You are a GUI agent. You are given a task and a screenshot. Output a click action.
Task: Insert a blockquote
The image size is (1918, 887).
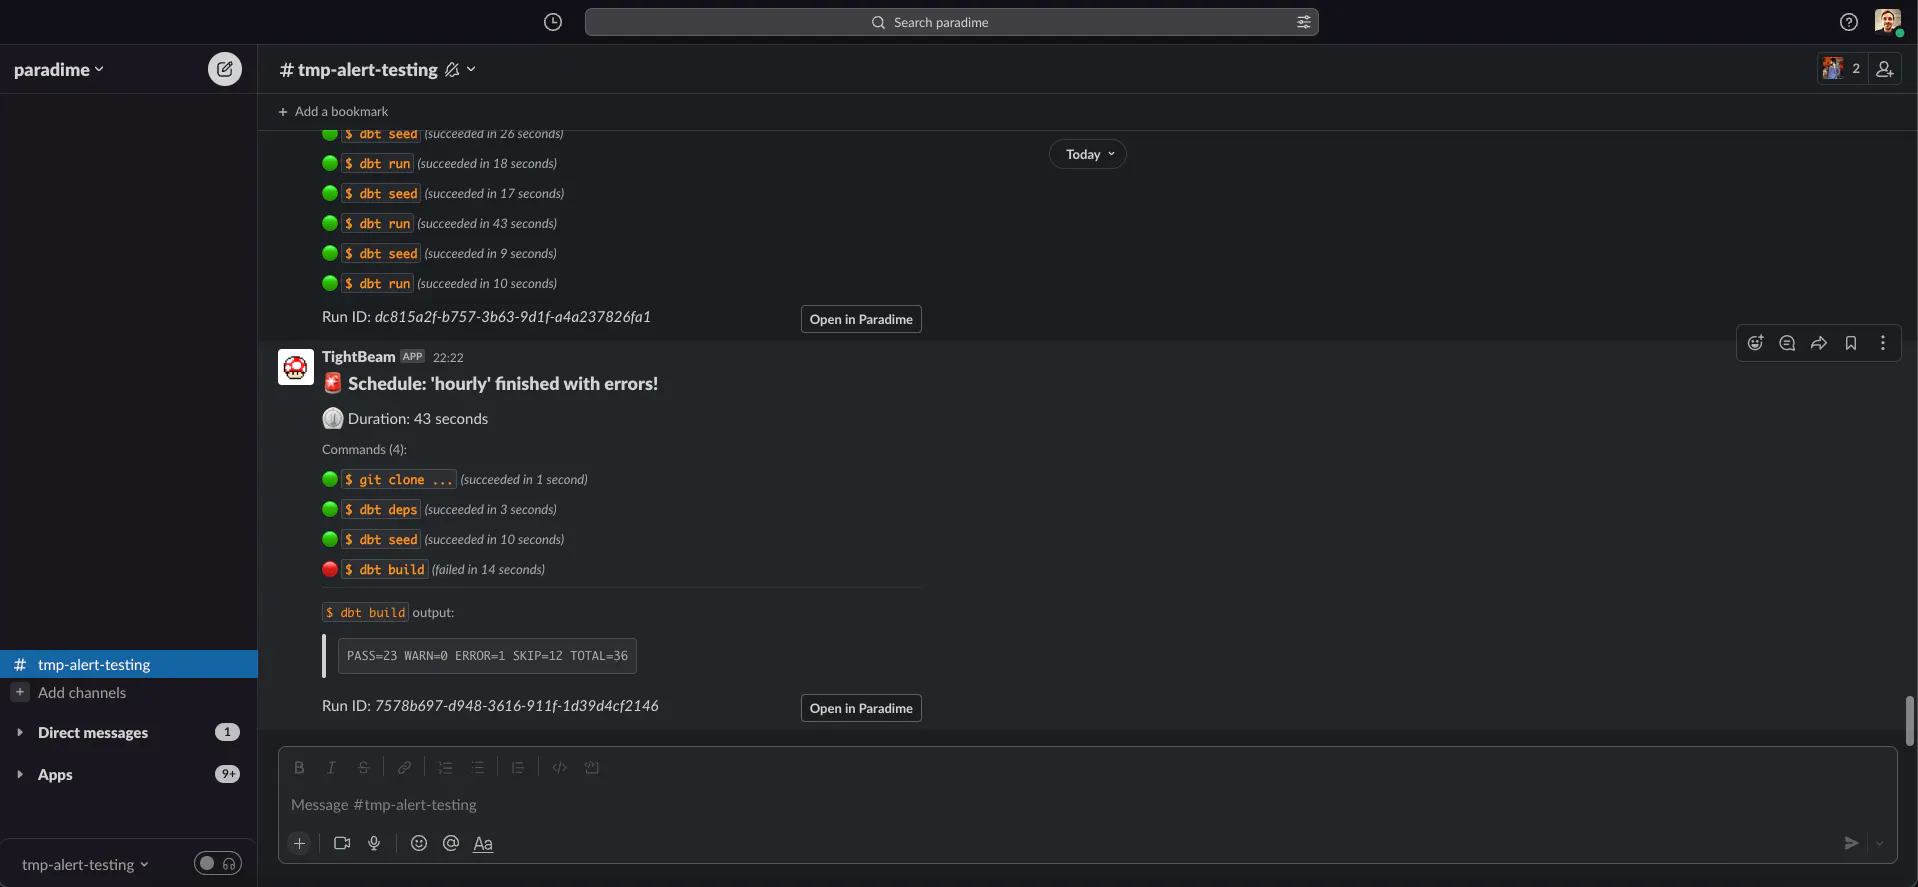pos(518,768)
